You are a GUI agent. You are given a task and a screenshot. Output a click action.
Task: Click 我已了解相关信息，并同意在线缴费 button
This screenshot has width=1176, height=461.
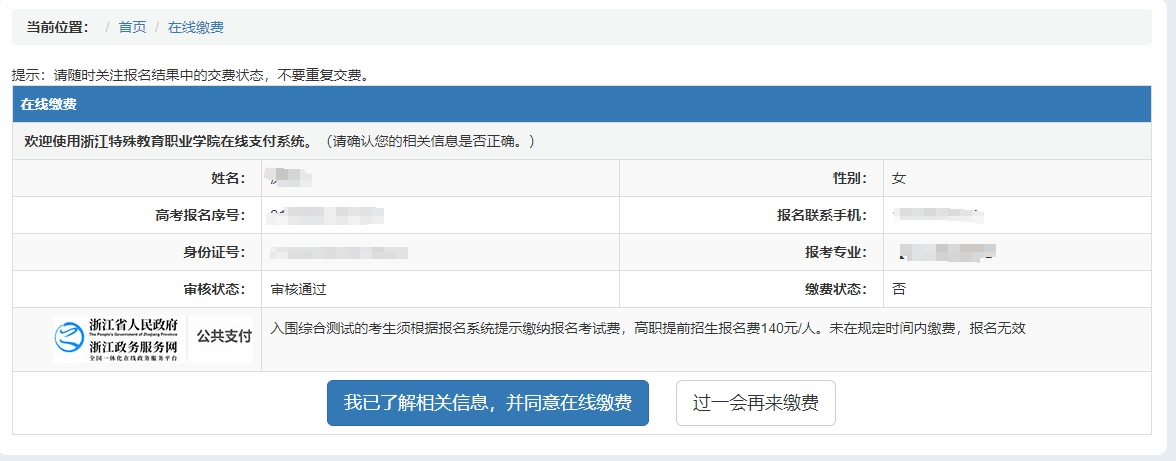pos(487,403)
